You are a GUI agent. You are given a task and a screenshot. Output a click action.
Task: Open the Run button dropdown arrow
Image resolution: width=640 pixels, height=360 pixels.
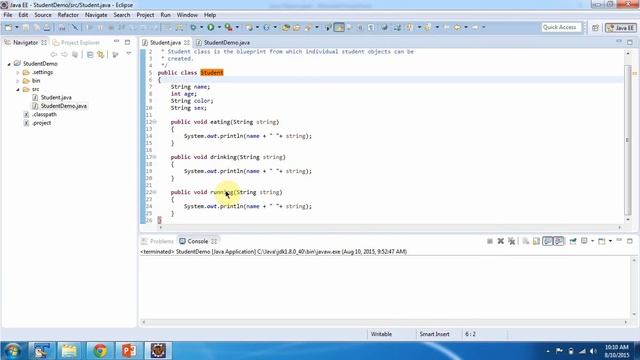[219, 27]
